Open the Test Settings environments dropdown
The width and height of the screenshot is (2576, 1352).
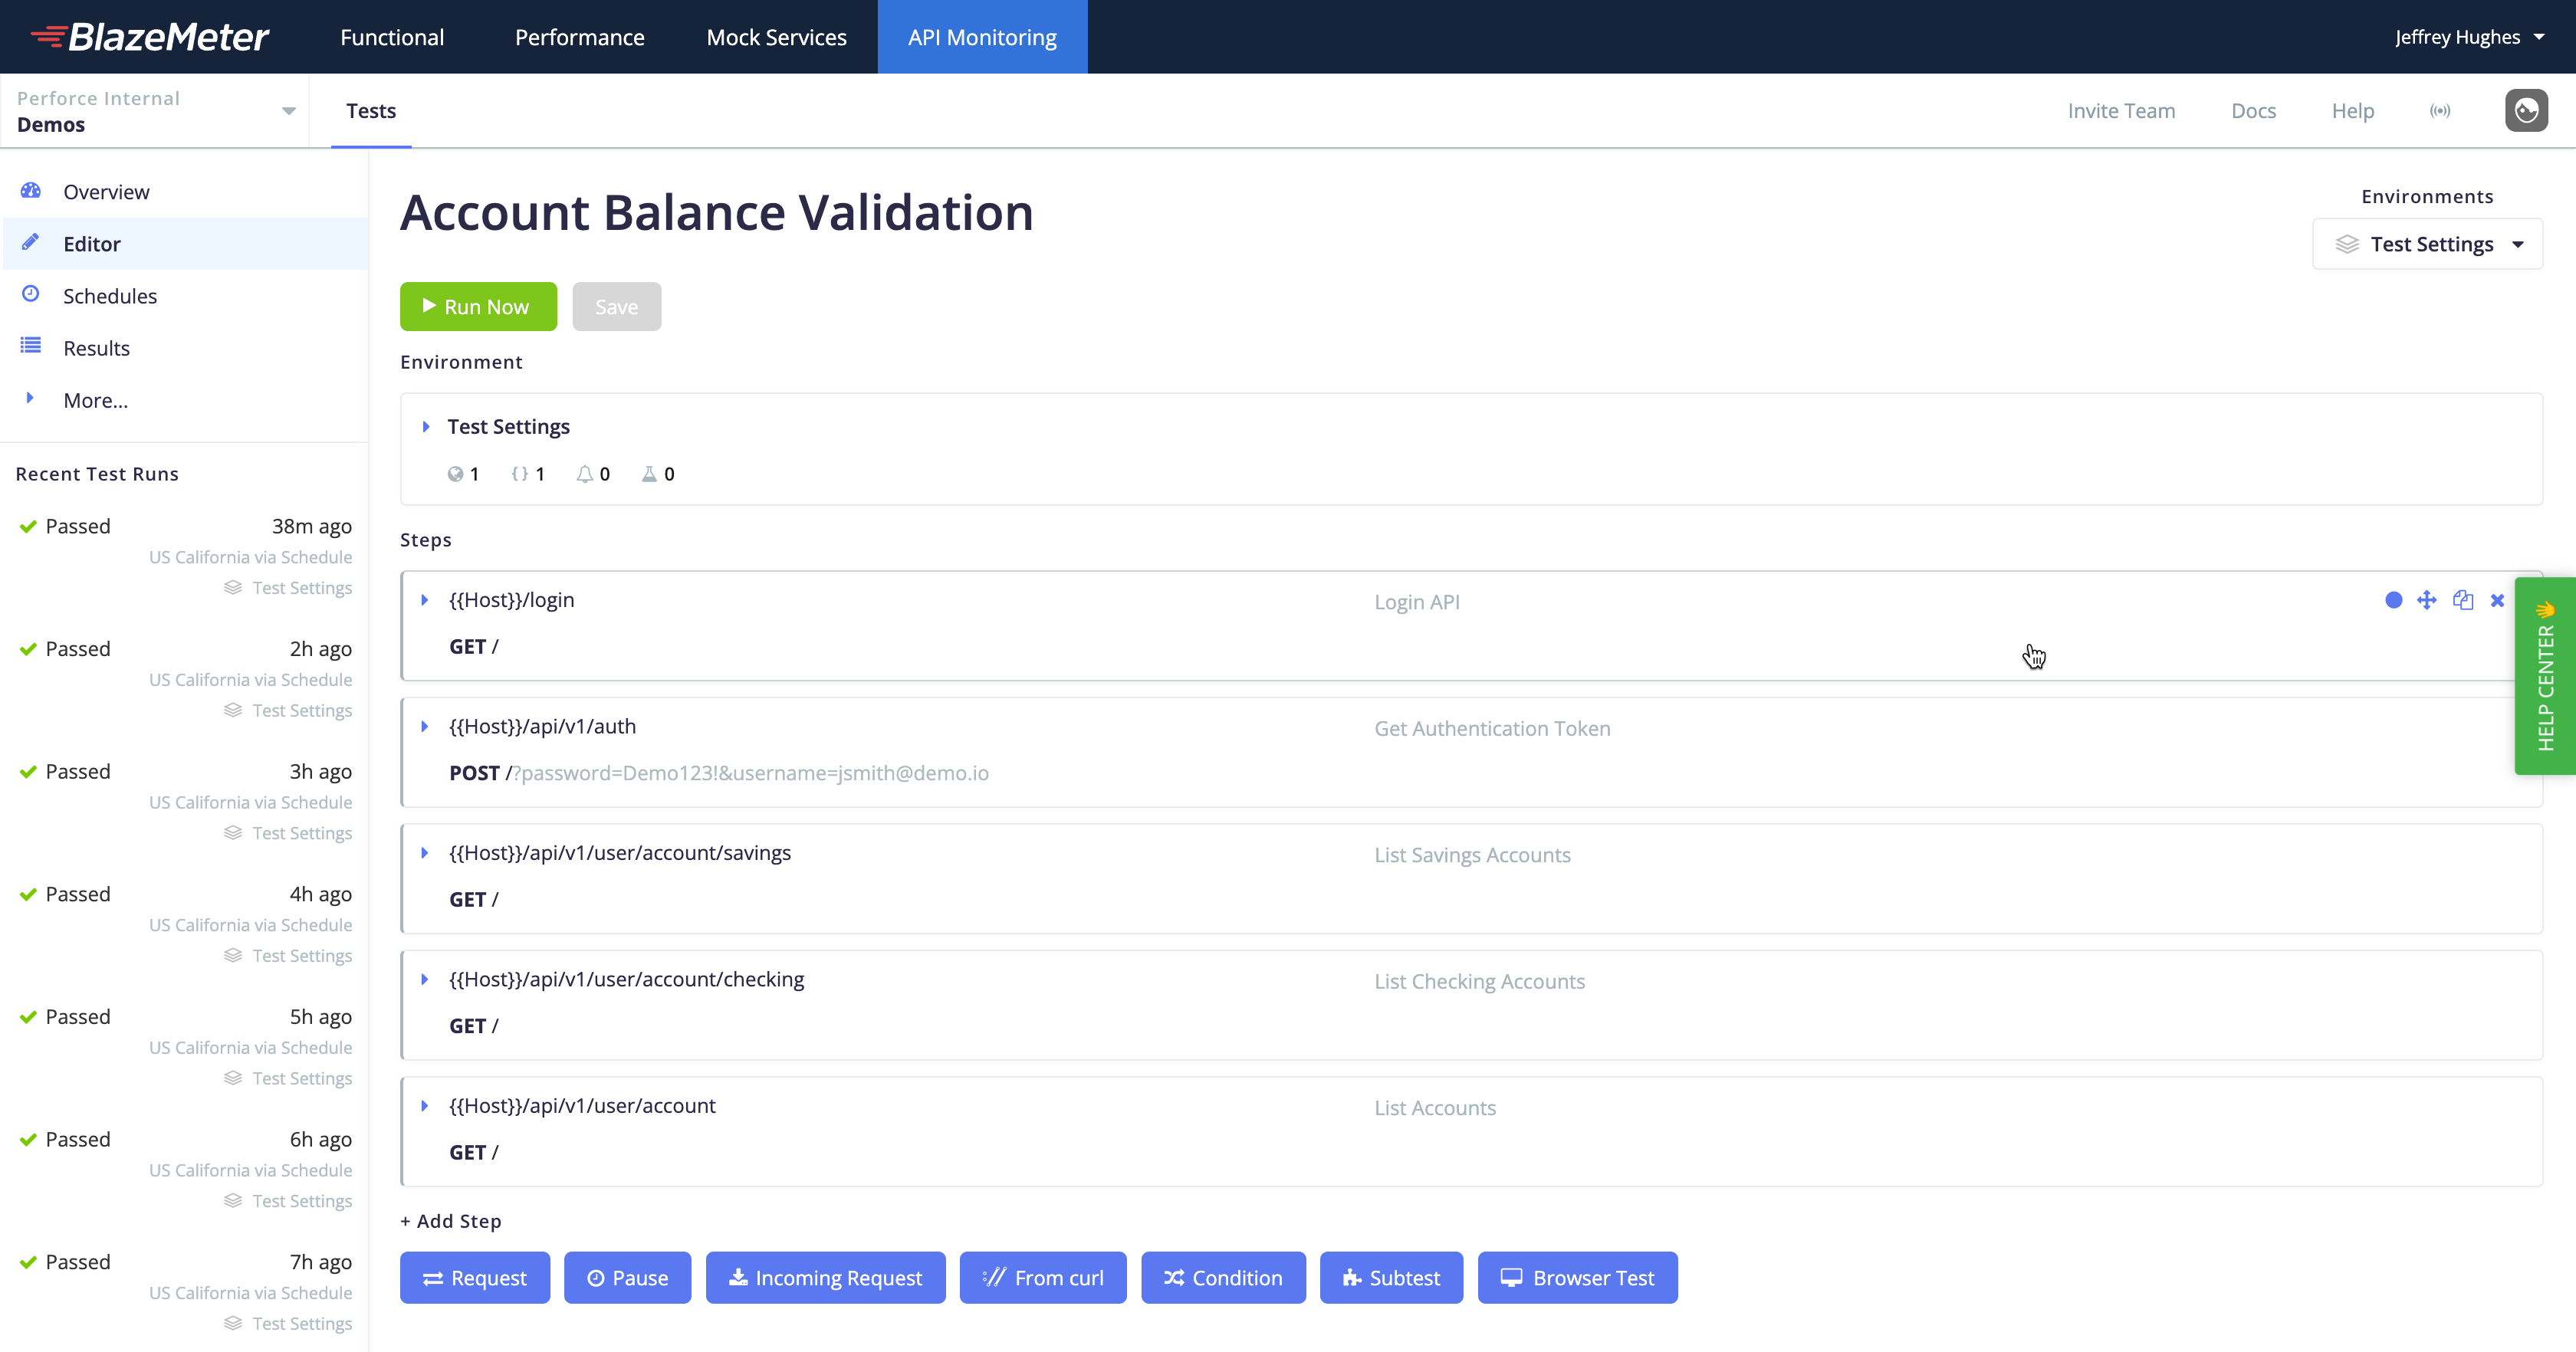2428,243
